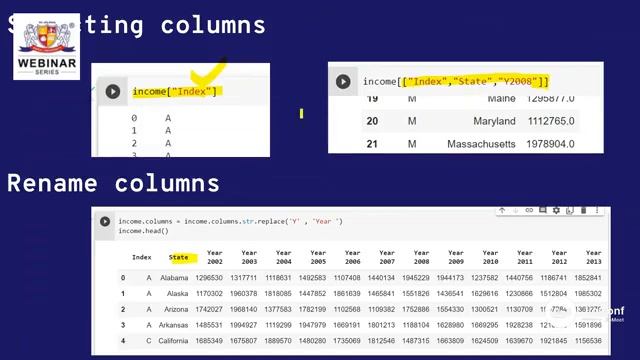
Task: Run the income["Index"] code cell
Action: [113, 91]
